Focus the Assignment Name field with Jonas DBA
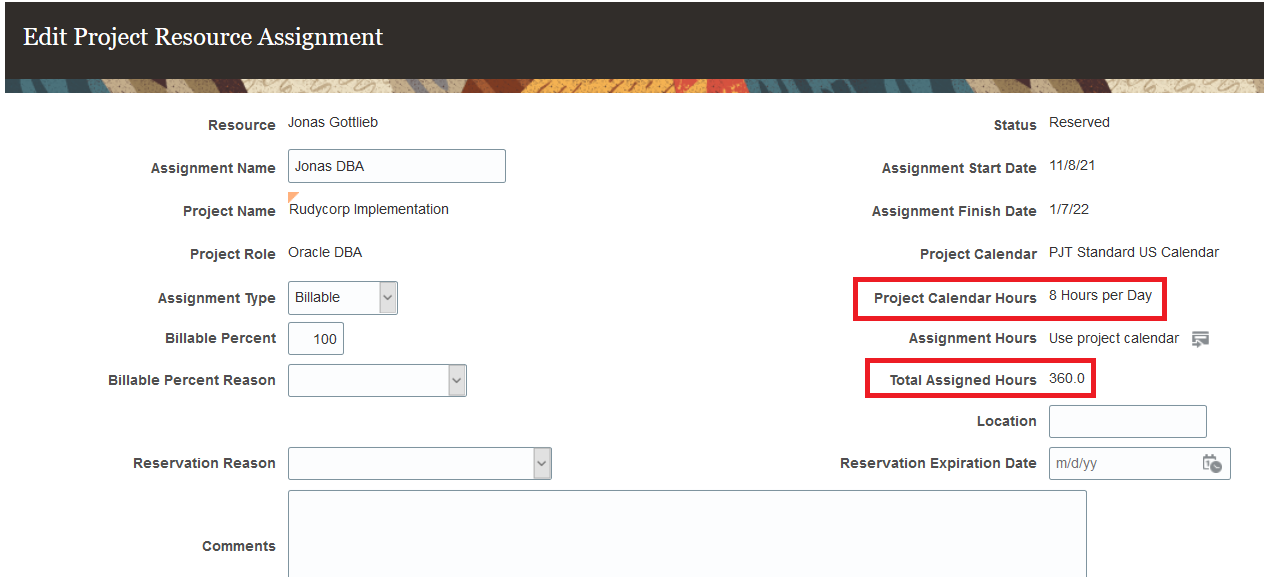1264x577 pixels. tap(397, 166)
